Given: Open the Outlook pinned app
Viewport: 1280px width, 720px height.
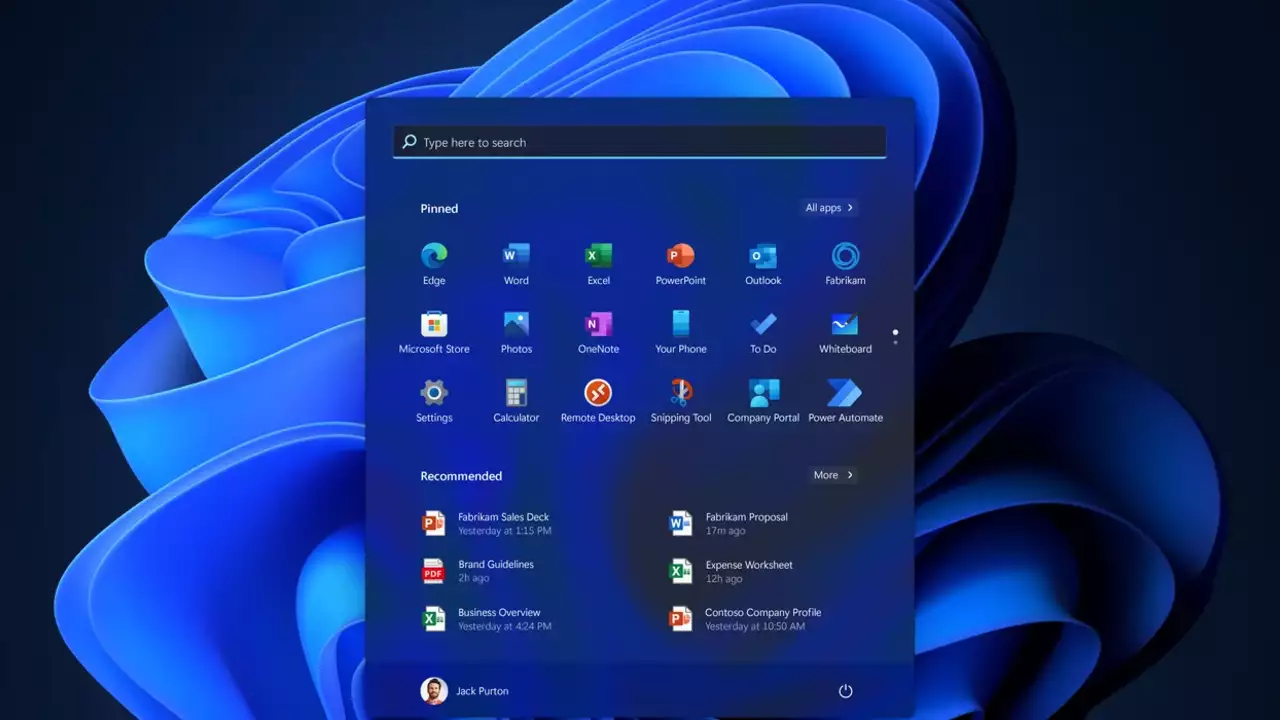Looking at the screenshot, I should click(763, 257).
